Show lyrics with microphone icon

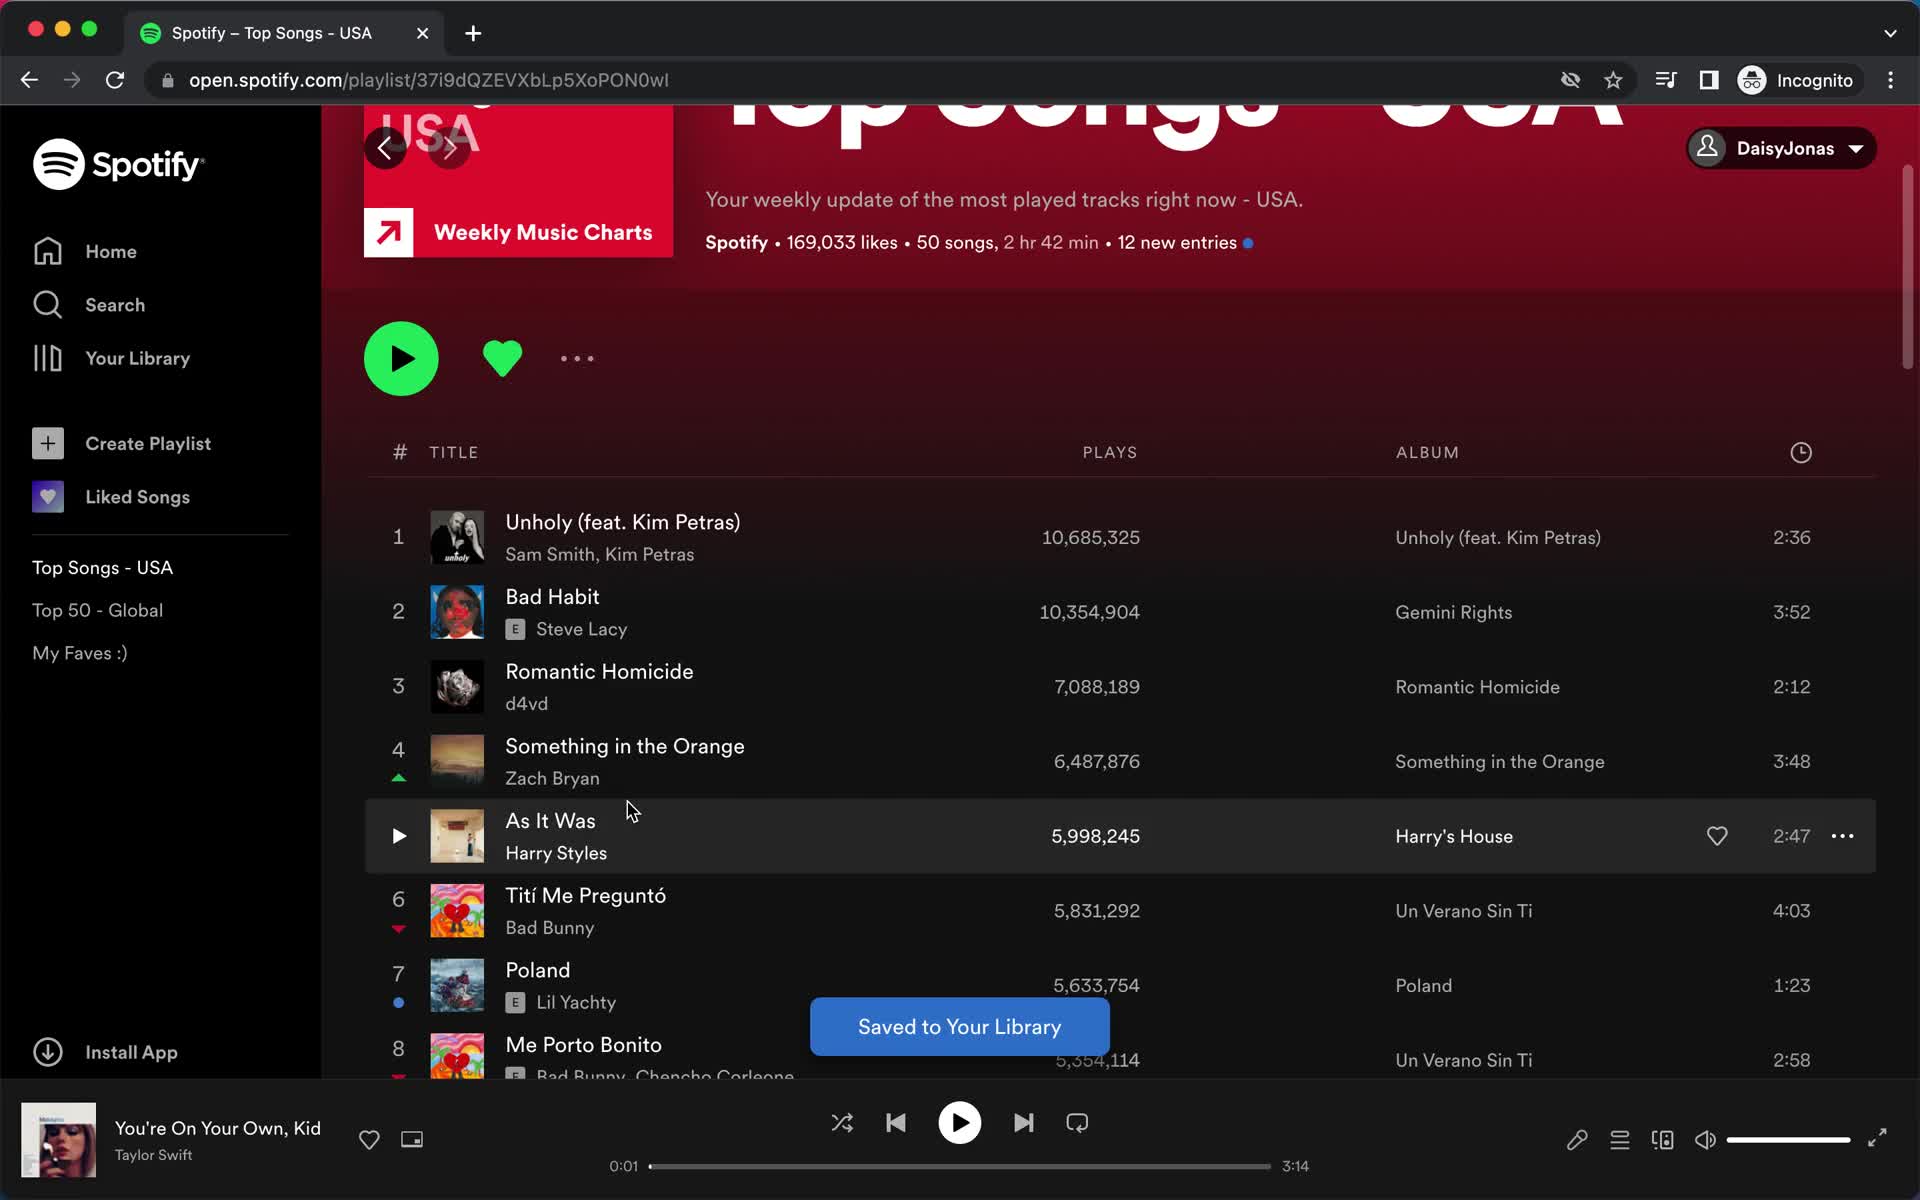pos(1577,1140)
